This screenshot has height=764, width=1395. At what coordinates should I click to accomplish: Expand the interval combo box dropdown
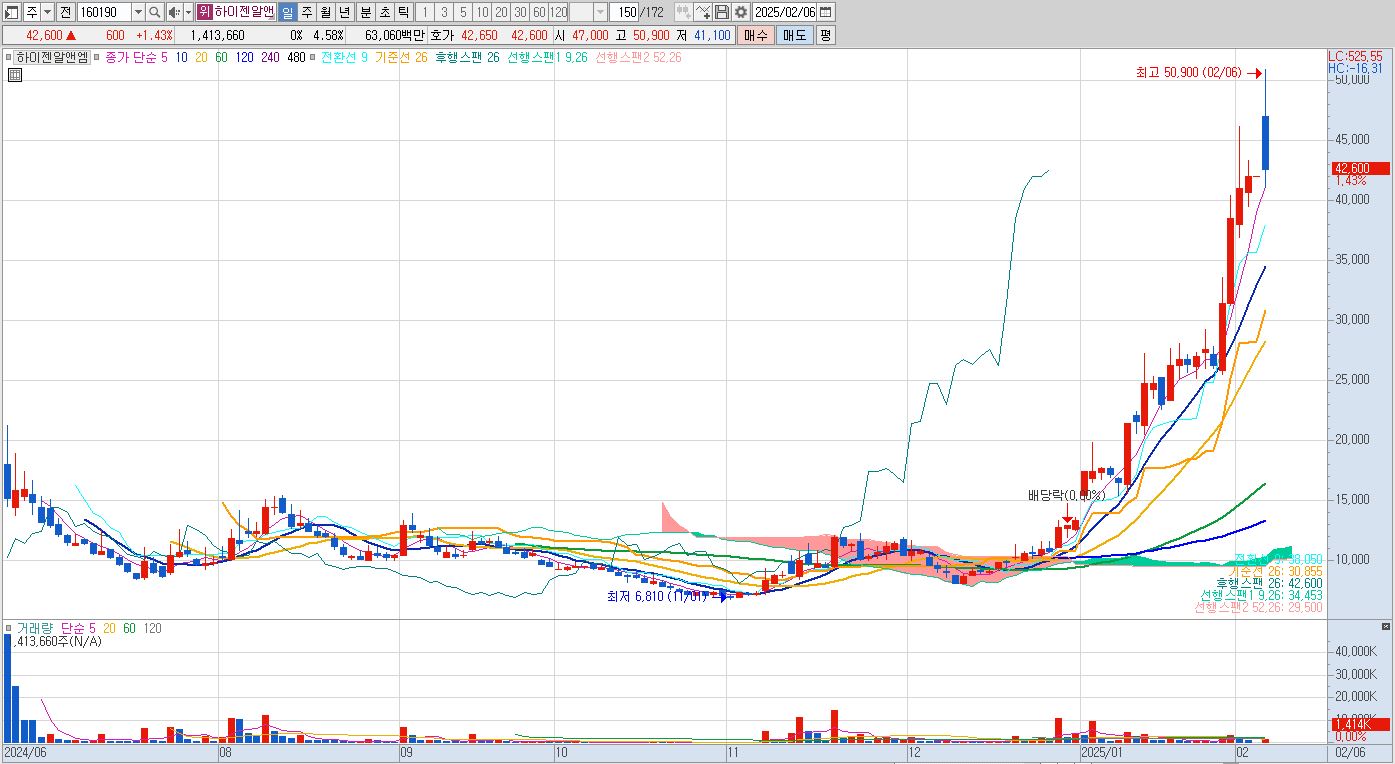point(600,12)
